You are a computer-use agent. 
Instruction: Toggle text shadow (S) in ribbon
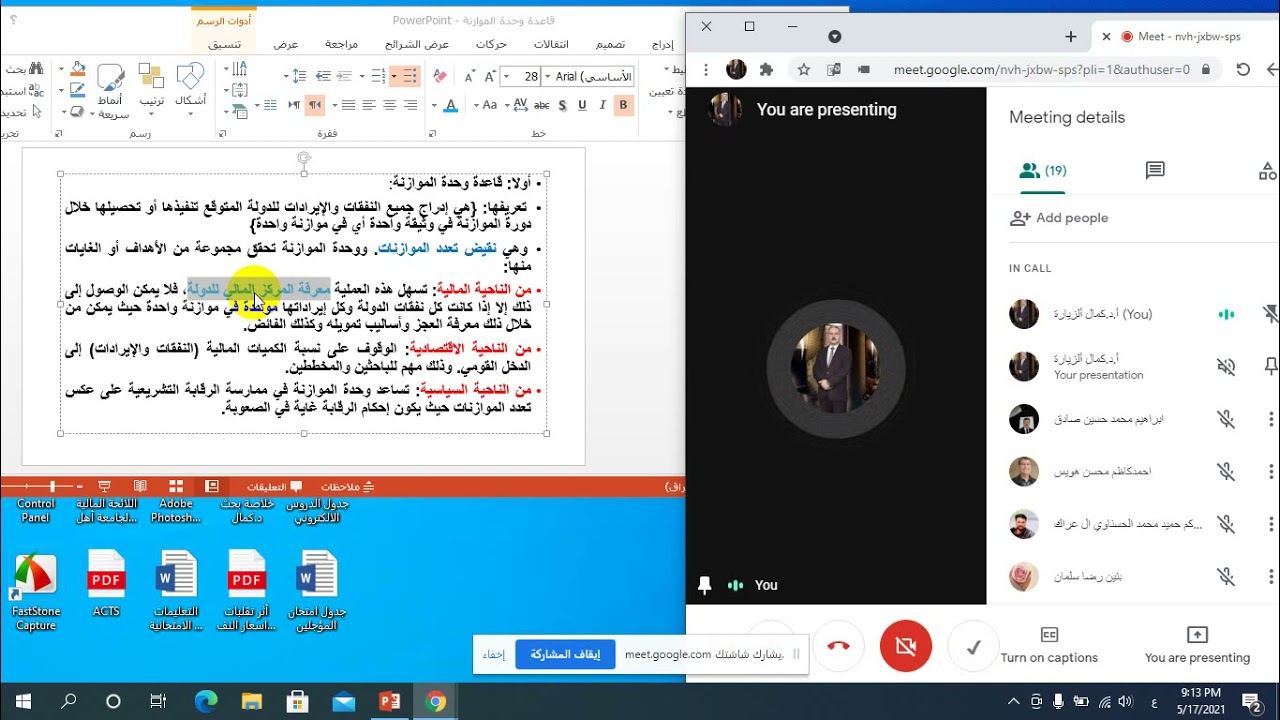click(x=562, y=105)
